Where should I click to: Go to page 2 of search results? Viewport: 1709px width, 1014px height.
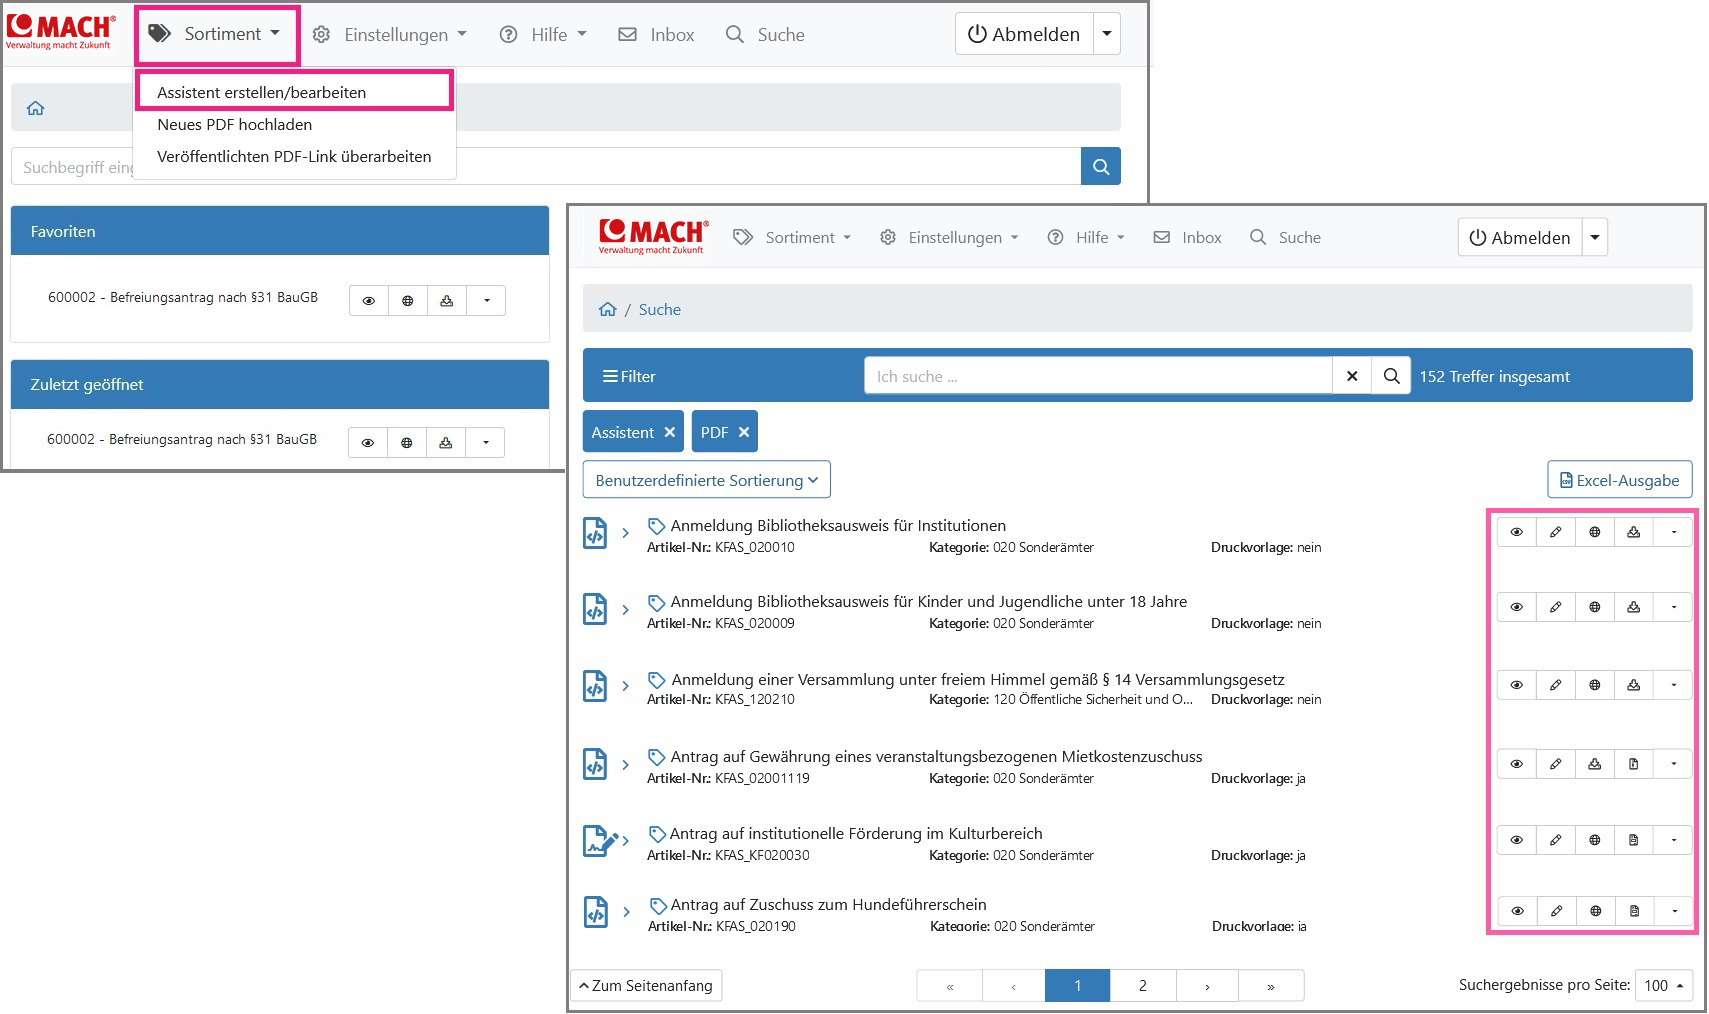(x=1143, y=985)
